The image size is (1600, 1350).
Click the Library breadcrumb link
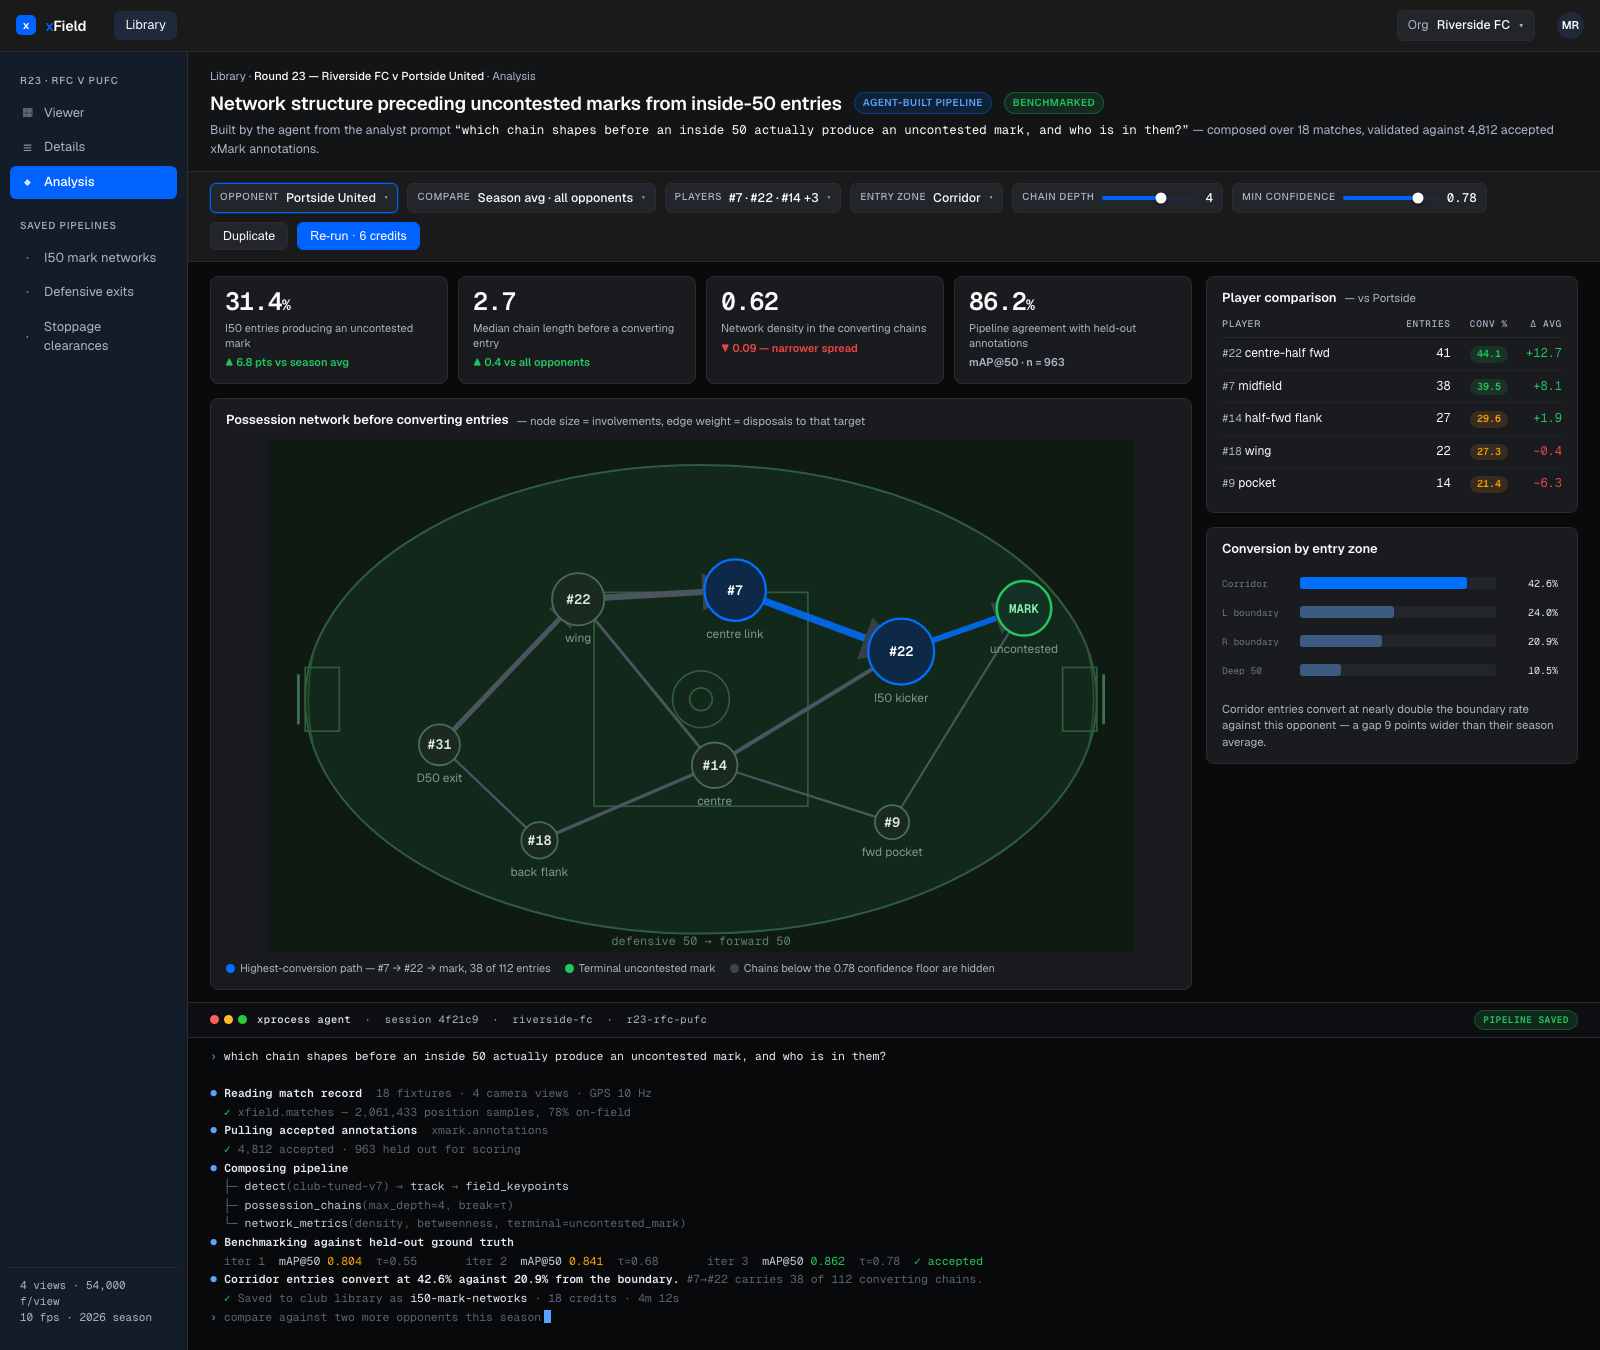[227, 76]
